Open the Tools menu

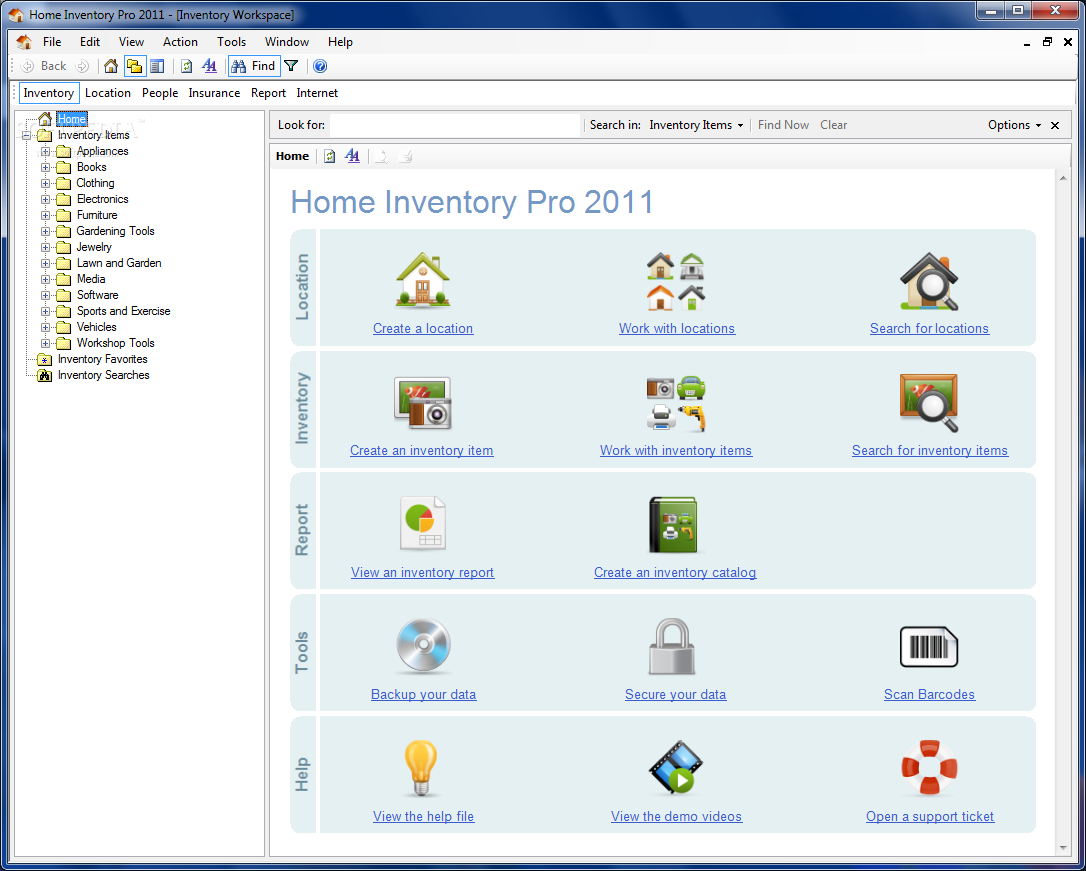pos(231,42)
